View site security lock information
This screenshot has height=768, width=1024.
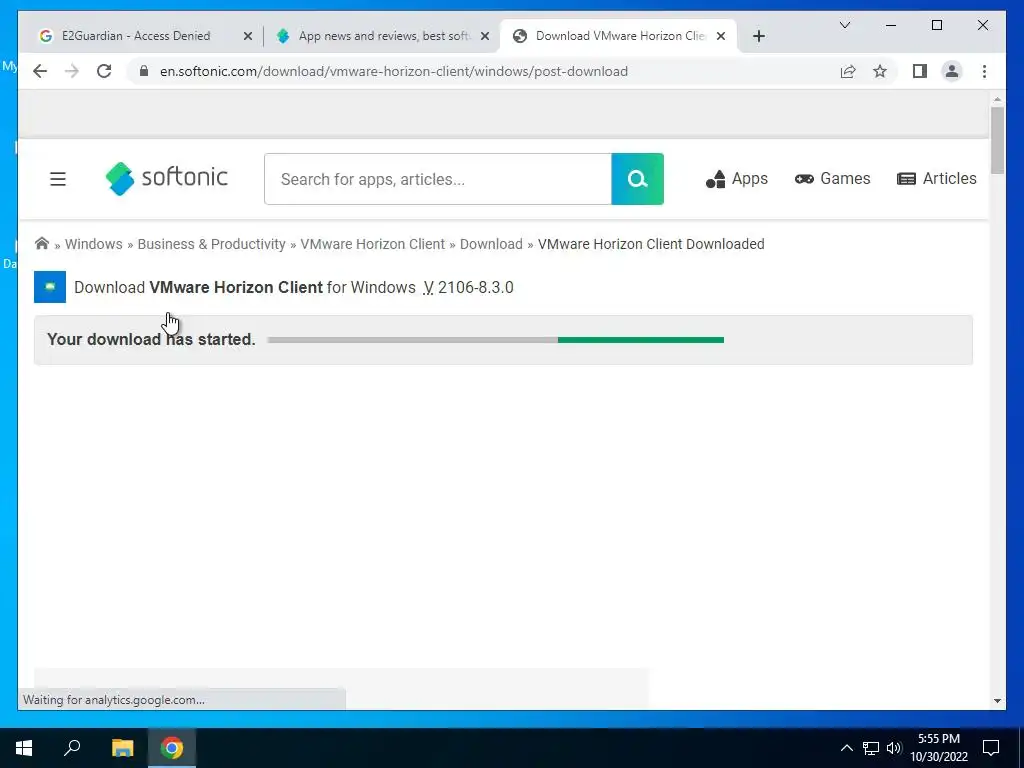click(x=144, y=71)
